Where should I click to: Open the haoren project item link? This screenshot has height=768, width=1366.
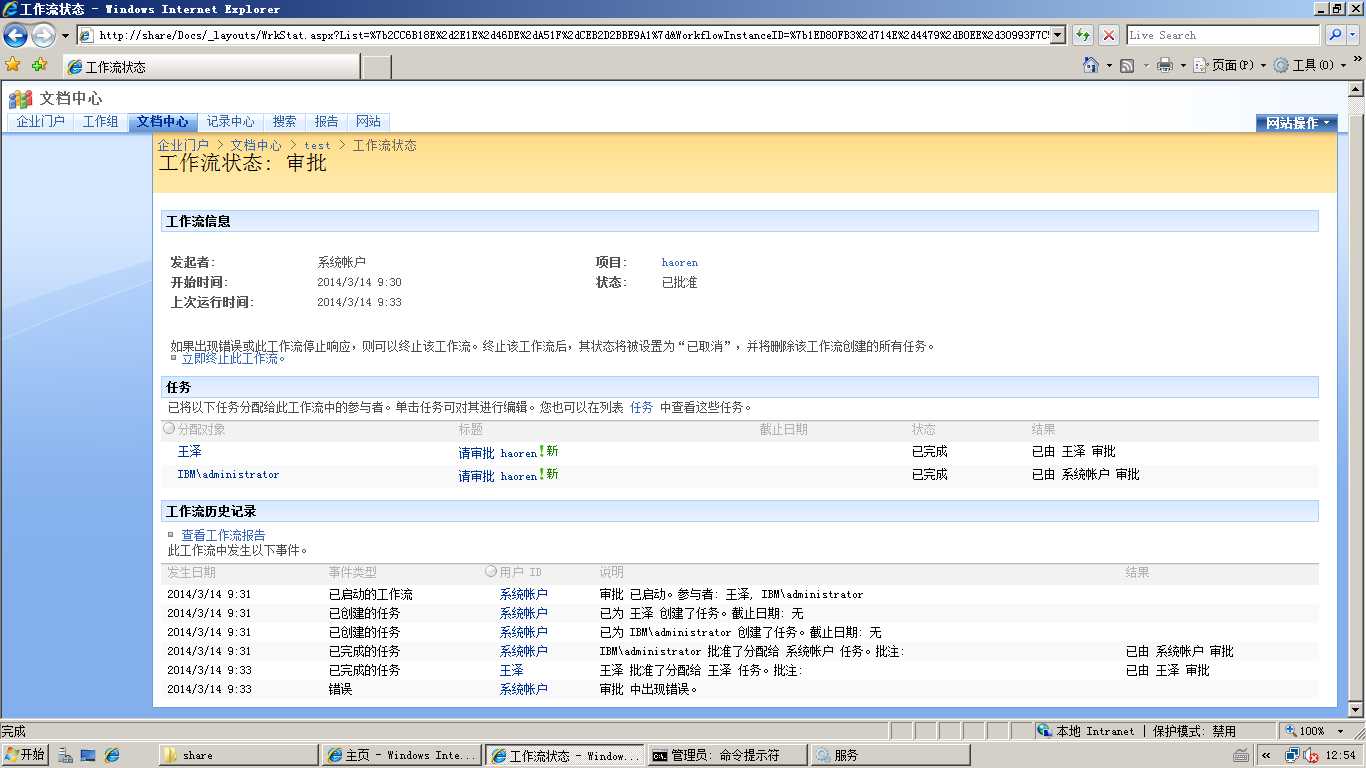click(x=680, y=262)
